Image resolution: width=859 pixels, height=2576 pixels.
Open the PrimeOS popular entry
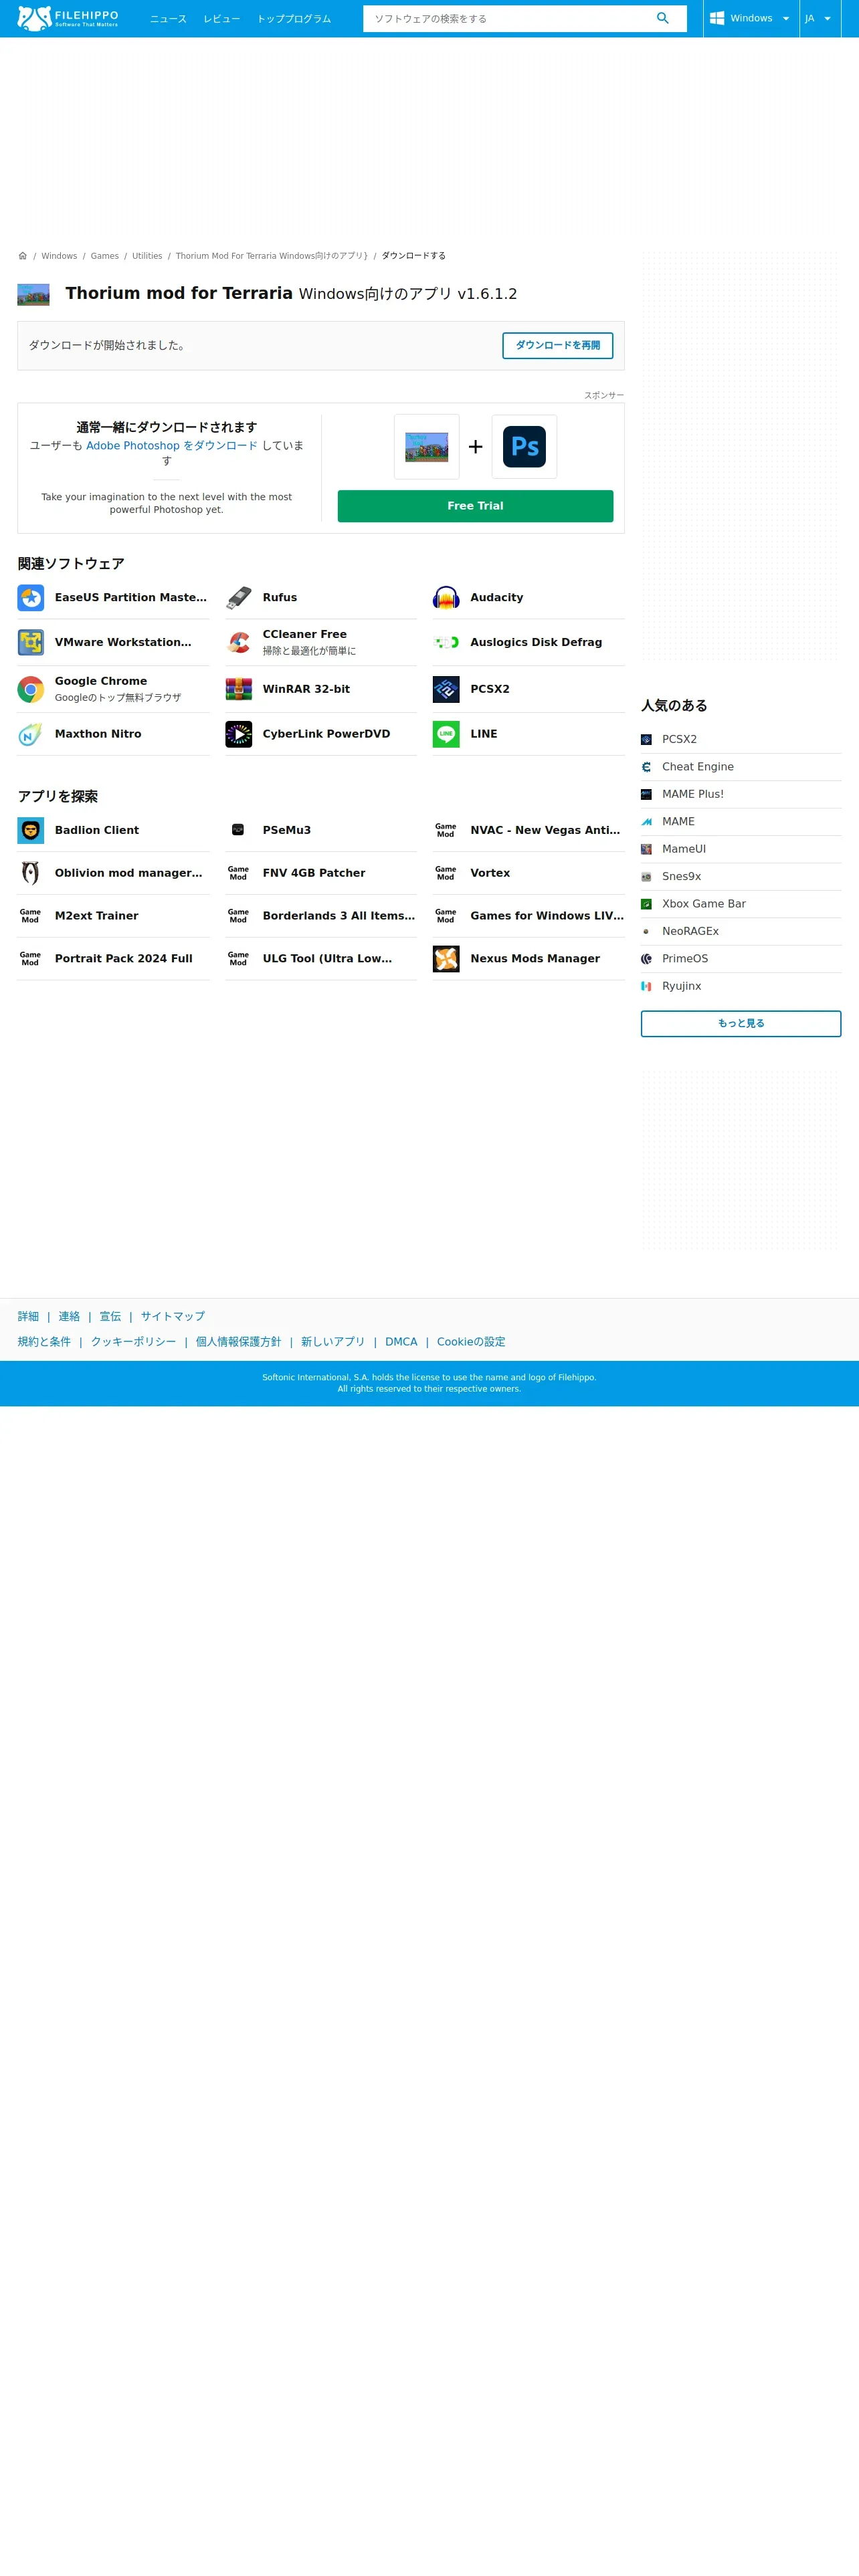coord(741,958)
